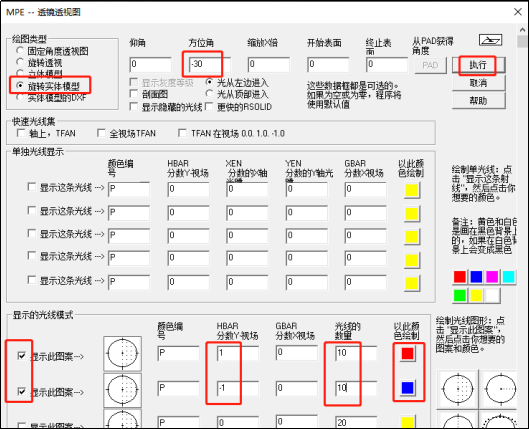Click the blue swatch in 显示的光线模式 row
The image size is (529, 430).
pos(407,388)
